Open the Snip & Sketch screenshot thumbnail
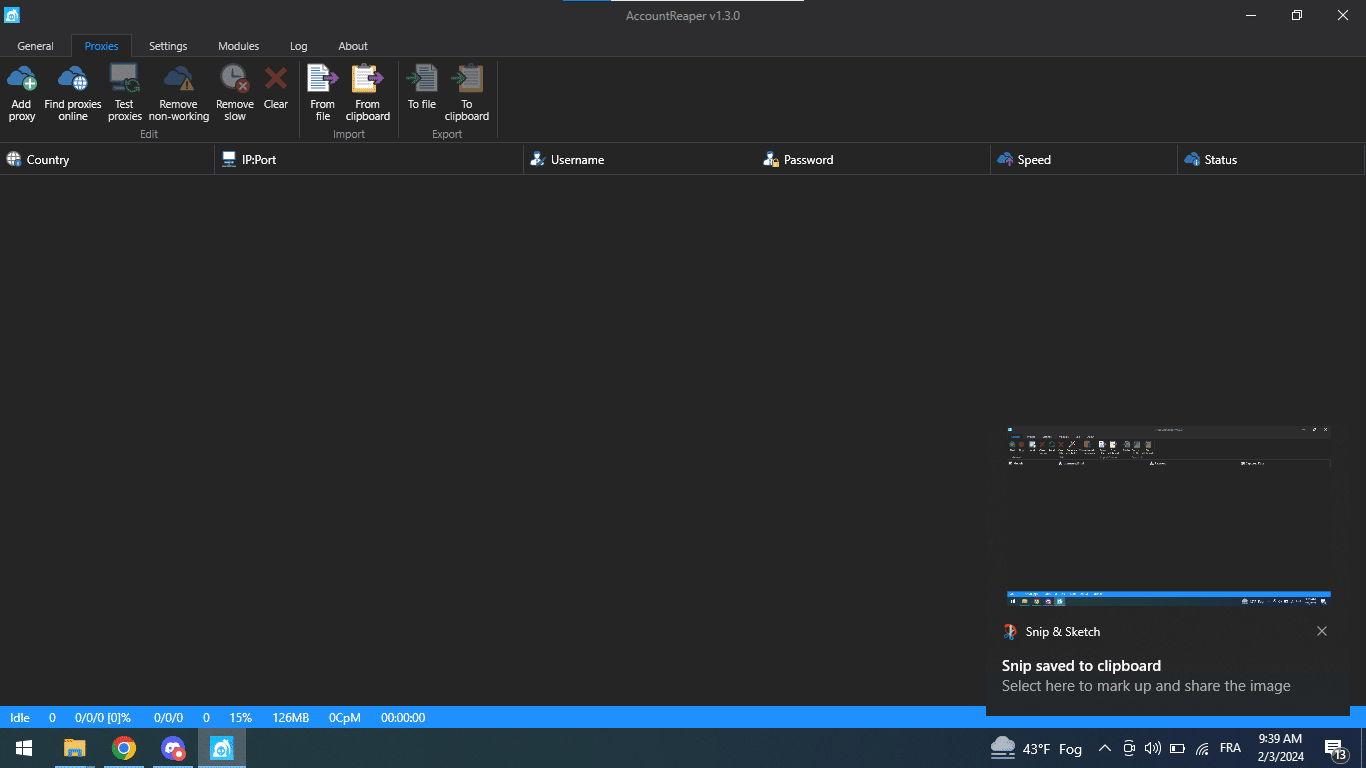Image resolution: width=1366 pixels, height=768 pixels. pyautogui.click(x=1168, y=515)
